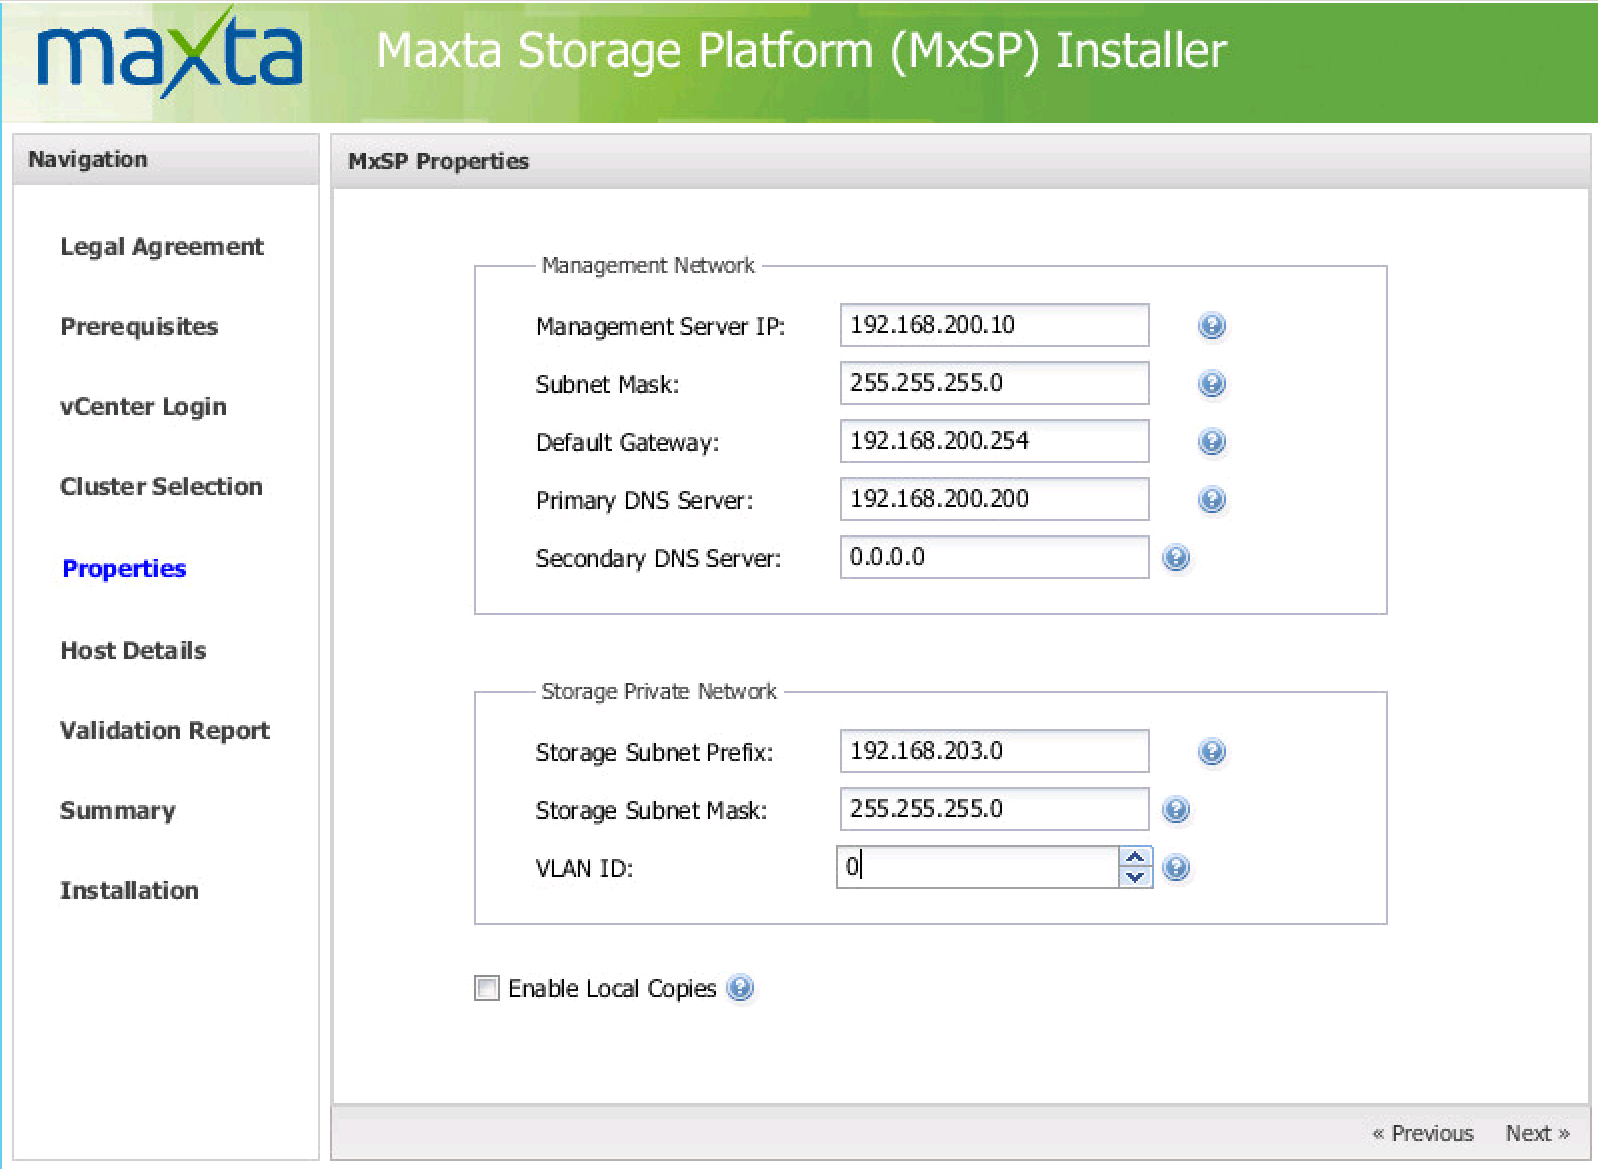Go back with Previous button

(1422, 1133)
